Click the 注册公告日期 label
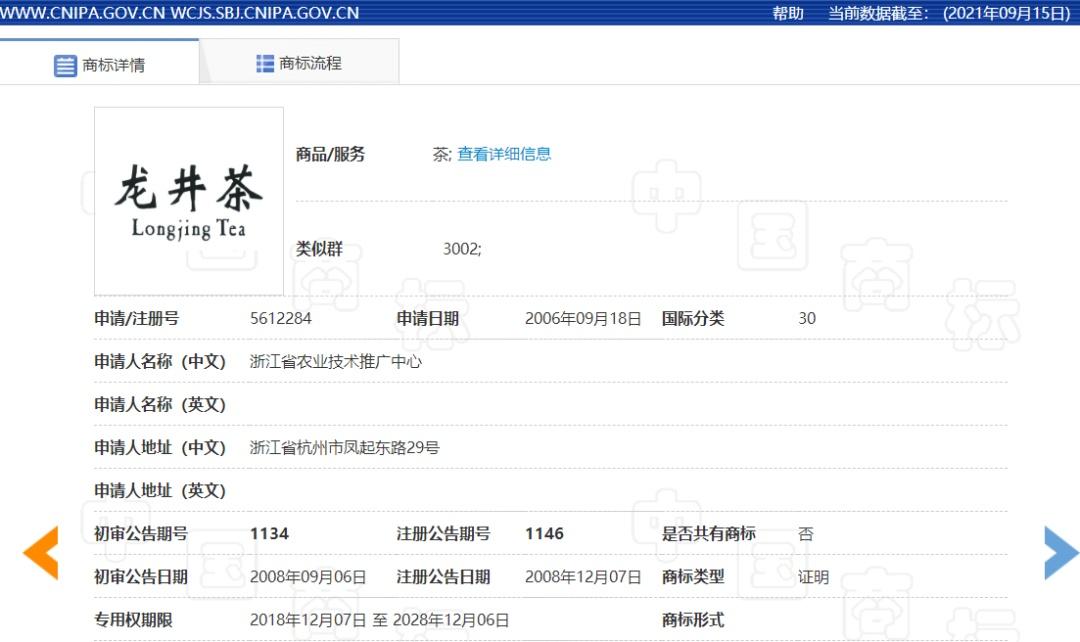 [444, 577]
